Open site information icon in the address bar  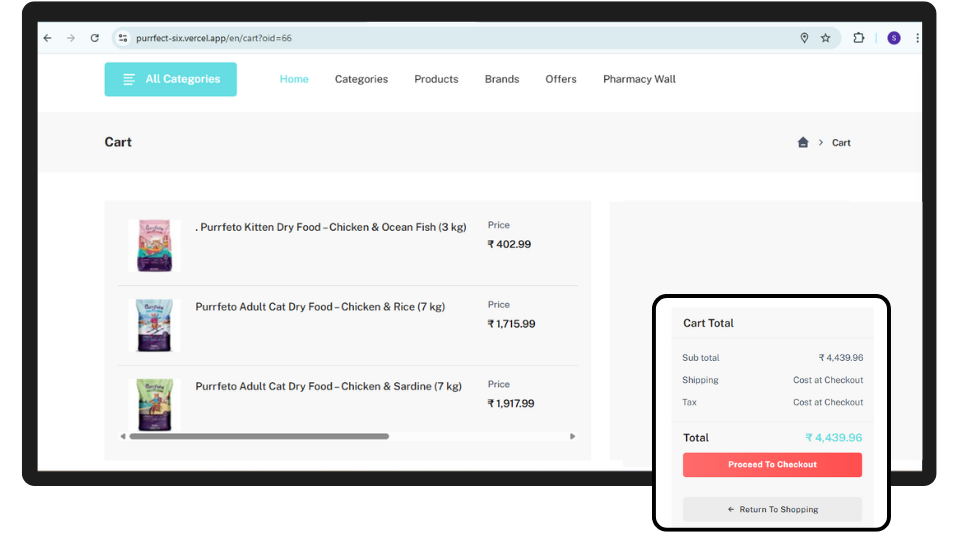(x=123, y=38)
